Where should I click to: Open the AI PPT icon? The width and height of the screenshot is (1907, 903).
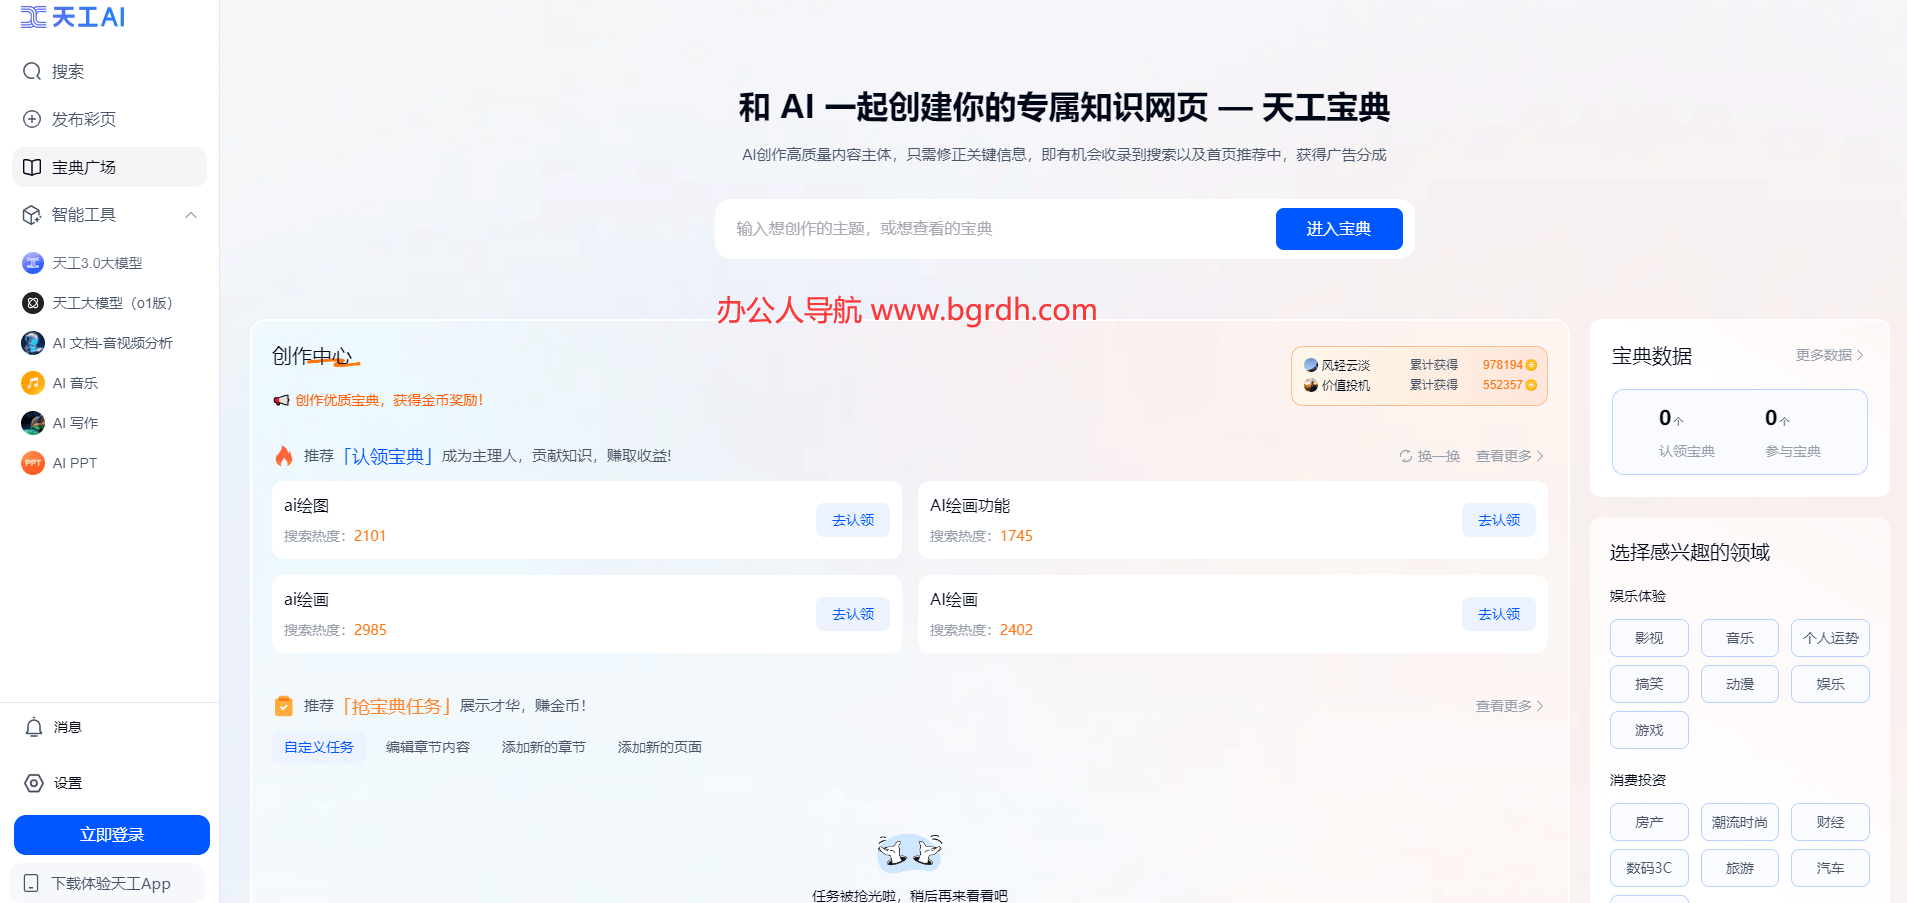[33, 463]
